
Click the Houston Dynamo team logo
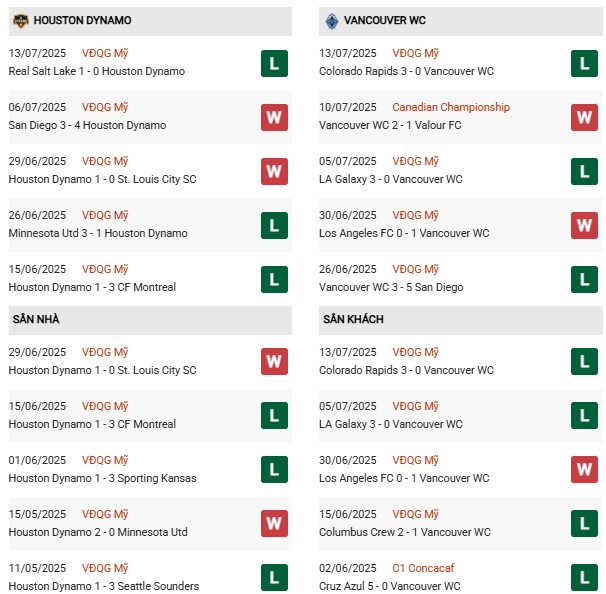point(20,19)
